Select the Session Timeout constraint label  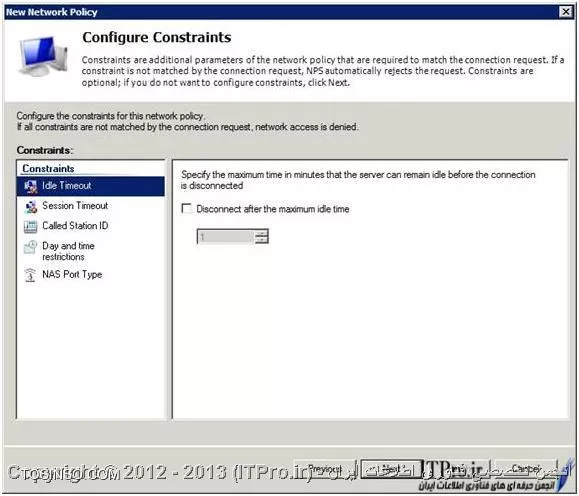click(x=75, y=205)
